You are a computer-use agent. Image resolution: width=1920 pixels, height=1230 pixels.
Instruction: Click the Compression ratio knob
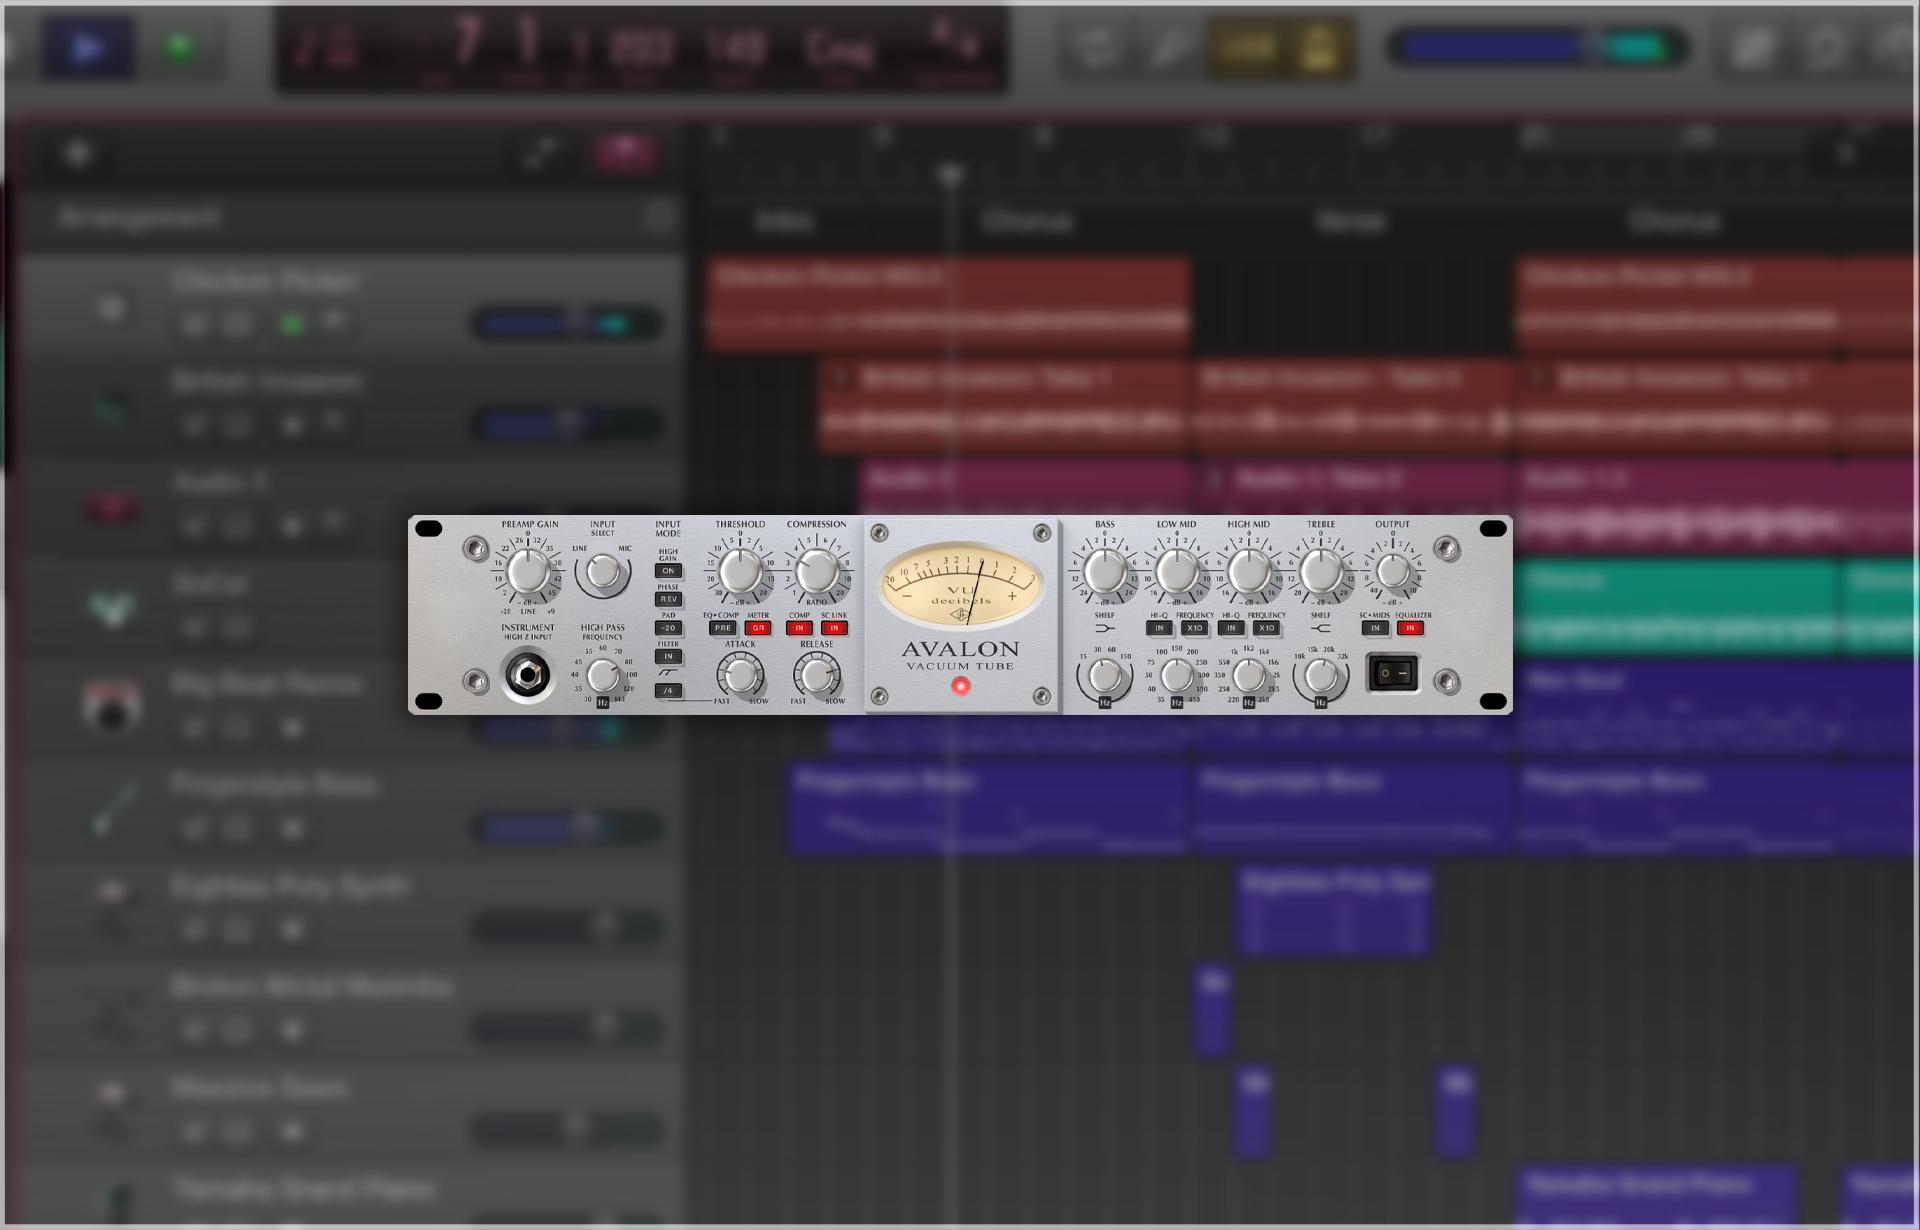coord(816,571)
